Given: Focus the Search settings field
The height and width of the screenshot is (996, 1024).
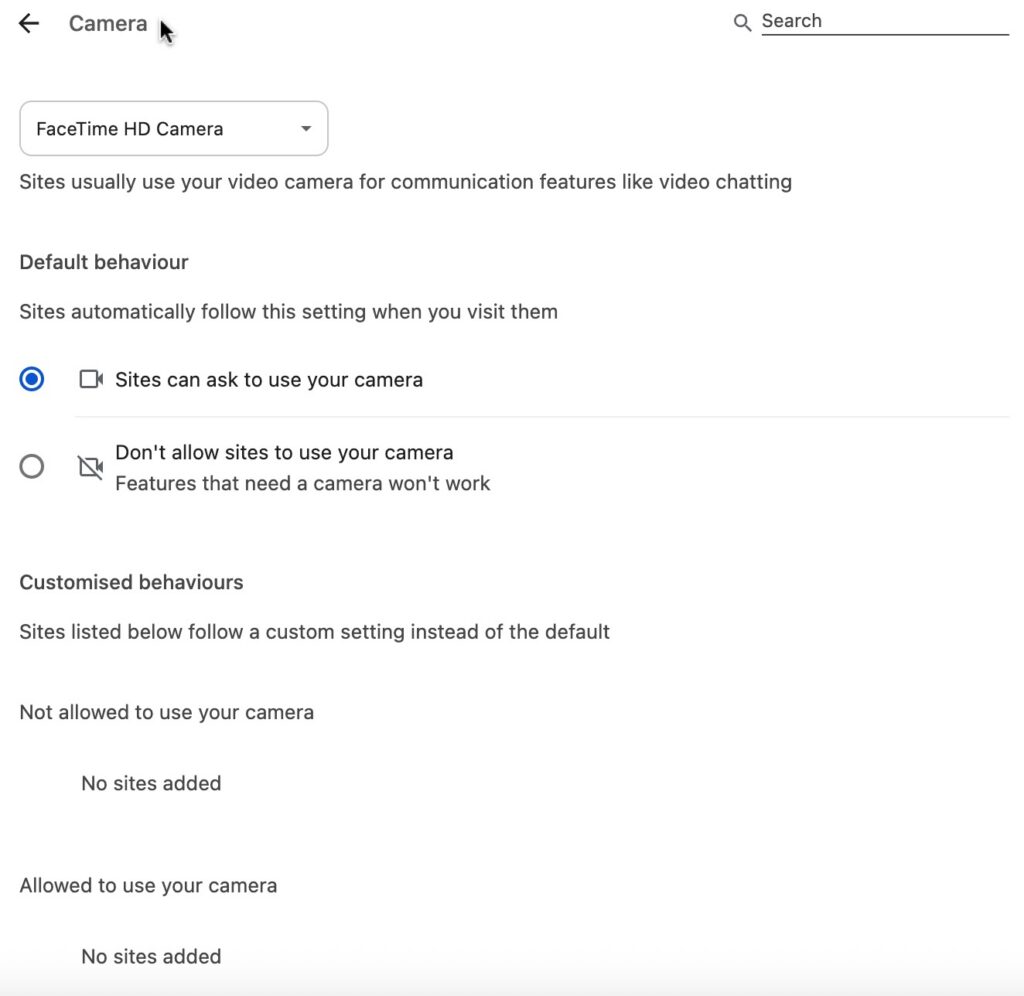Looking at the screenshot, I should pos(885,22).
